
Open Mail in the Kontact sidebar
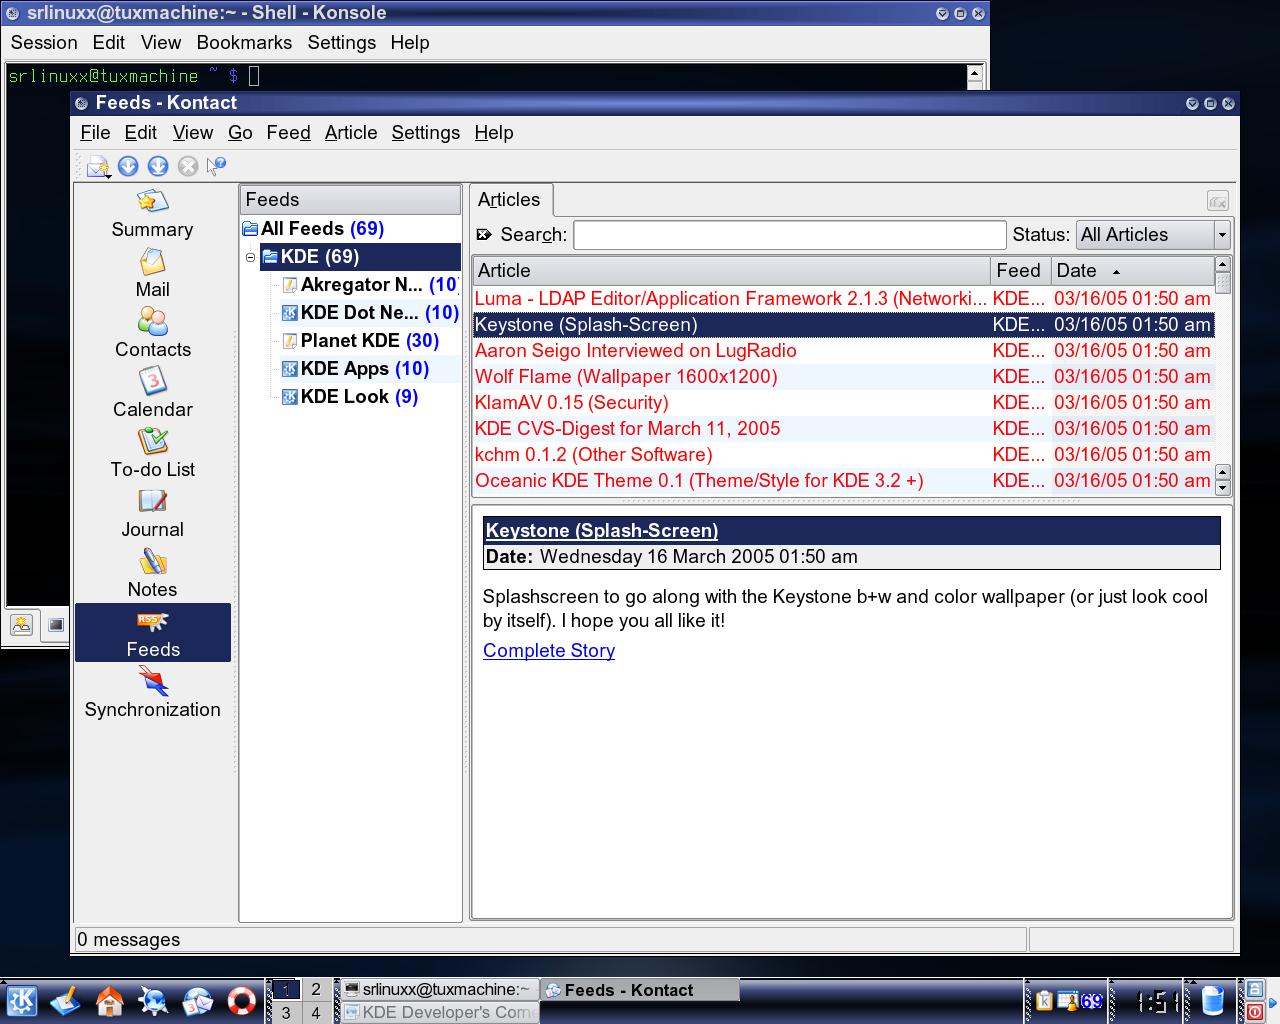[152, 274]
